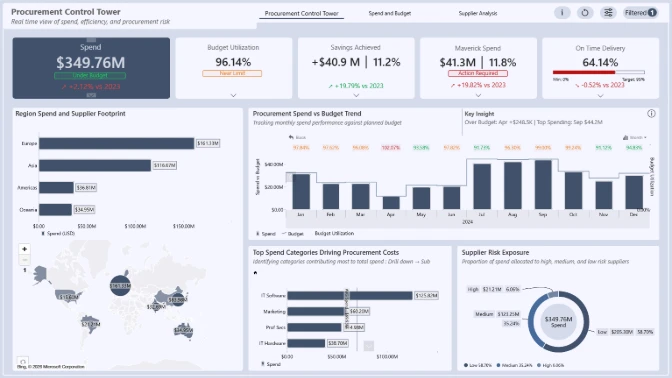Click the Under Budget status badge
The image size is (672, 378).
click(90, 75)
